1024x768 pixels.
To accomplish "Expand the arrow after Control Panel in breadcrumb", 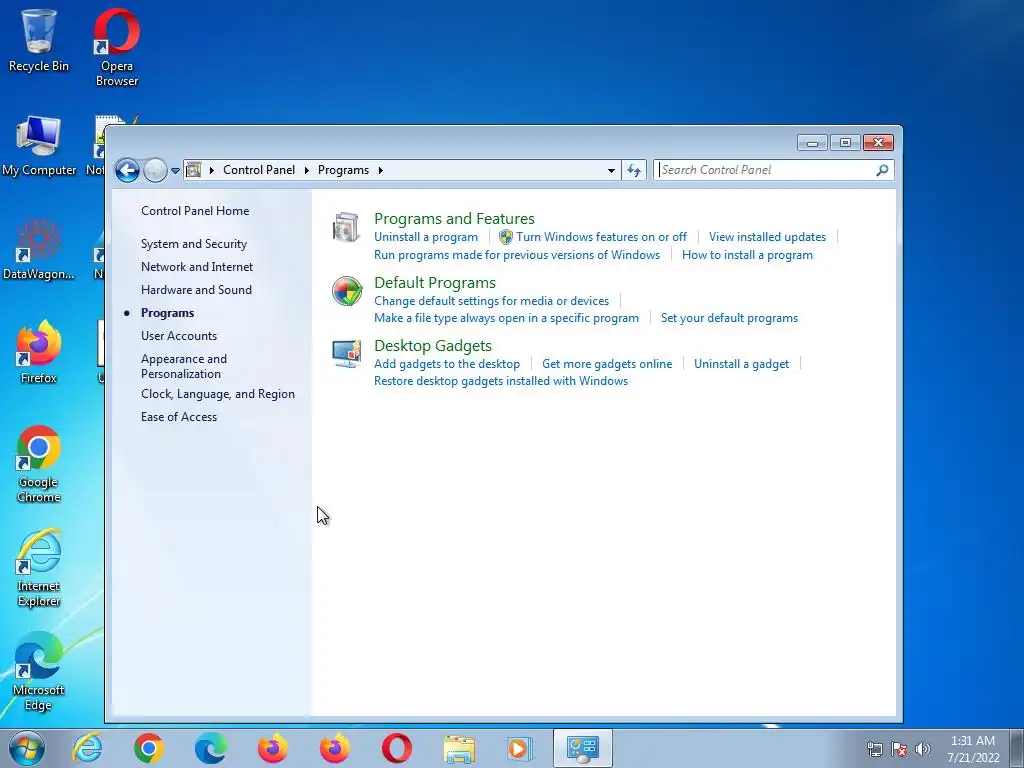I will pos(306,170).
